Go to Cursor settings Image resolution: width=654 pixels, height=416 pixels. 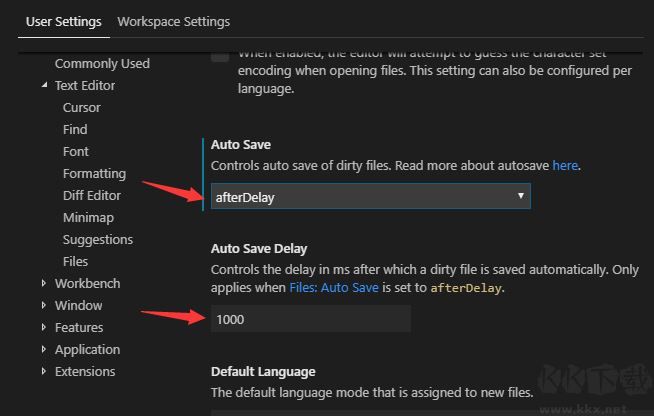click(x=81, y=107)
